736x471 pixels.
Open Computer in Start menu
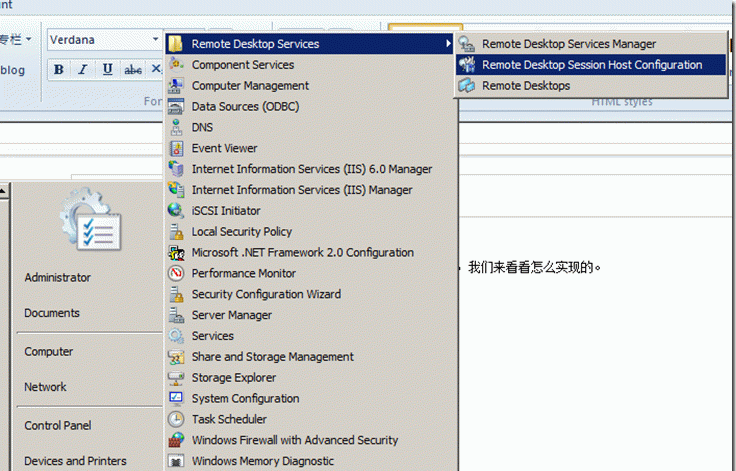tap(49, 352)
